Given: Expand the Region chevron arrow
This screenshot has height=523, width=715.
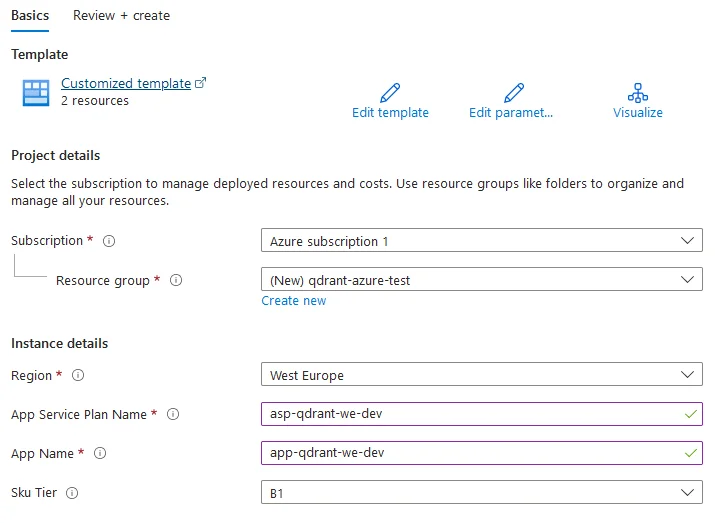Looking at the screenshot, I should tap(687, 374).
